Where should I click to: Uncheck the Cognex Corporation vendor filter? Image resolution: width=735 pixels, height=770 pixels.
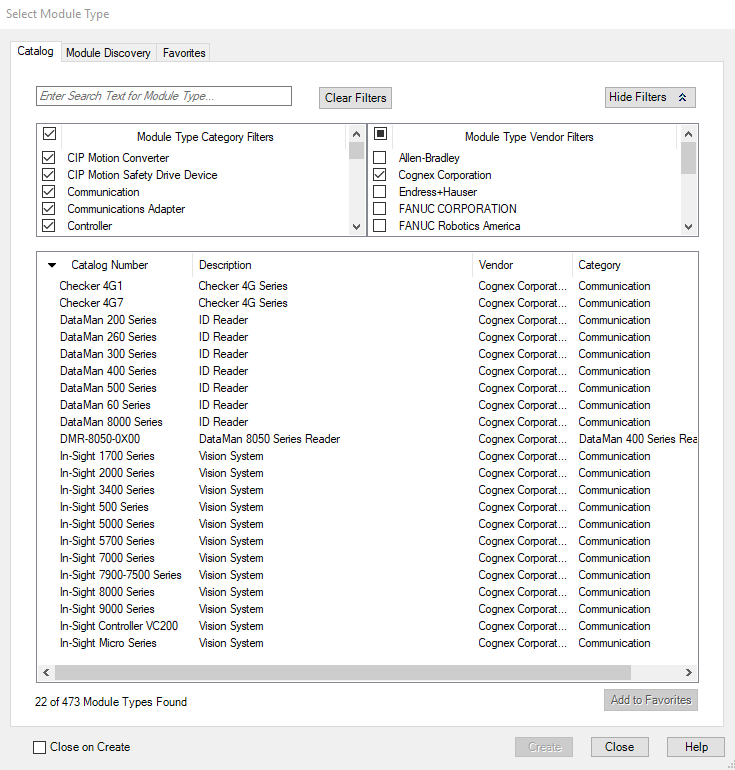click(x=380, y=175)
